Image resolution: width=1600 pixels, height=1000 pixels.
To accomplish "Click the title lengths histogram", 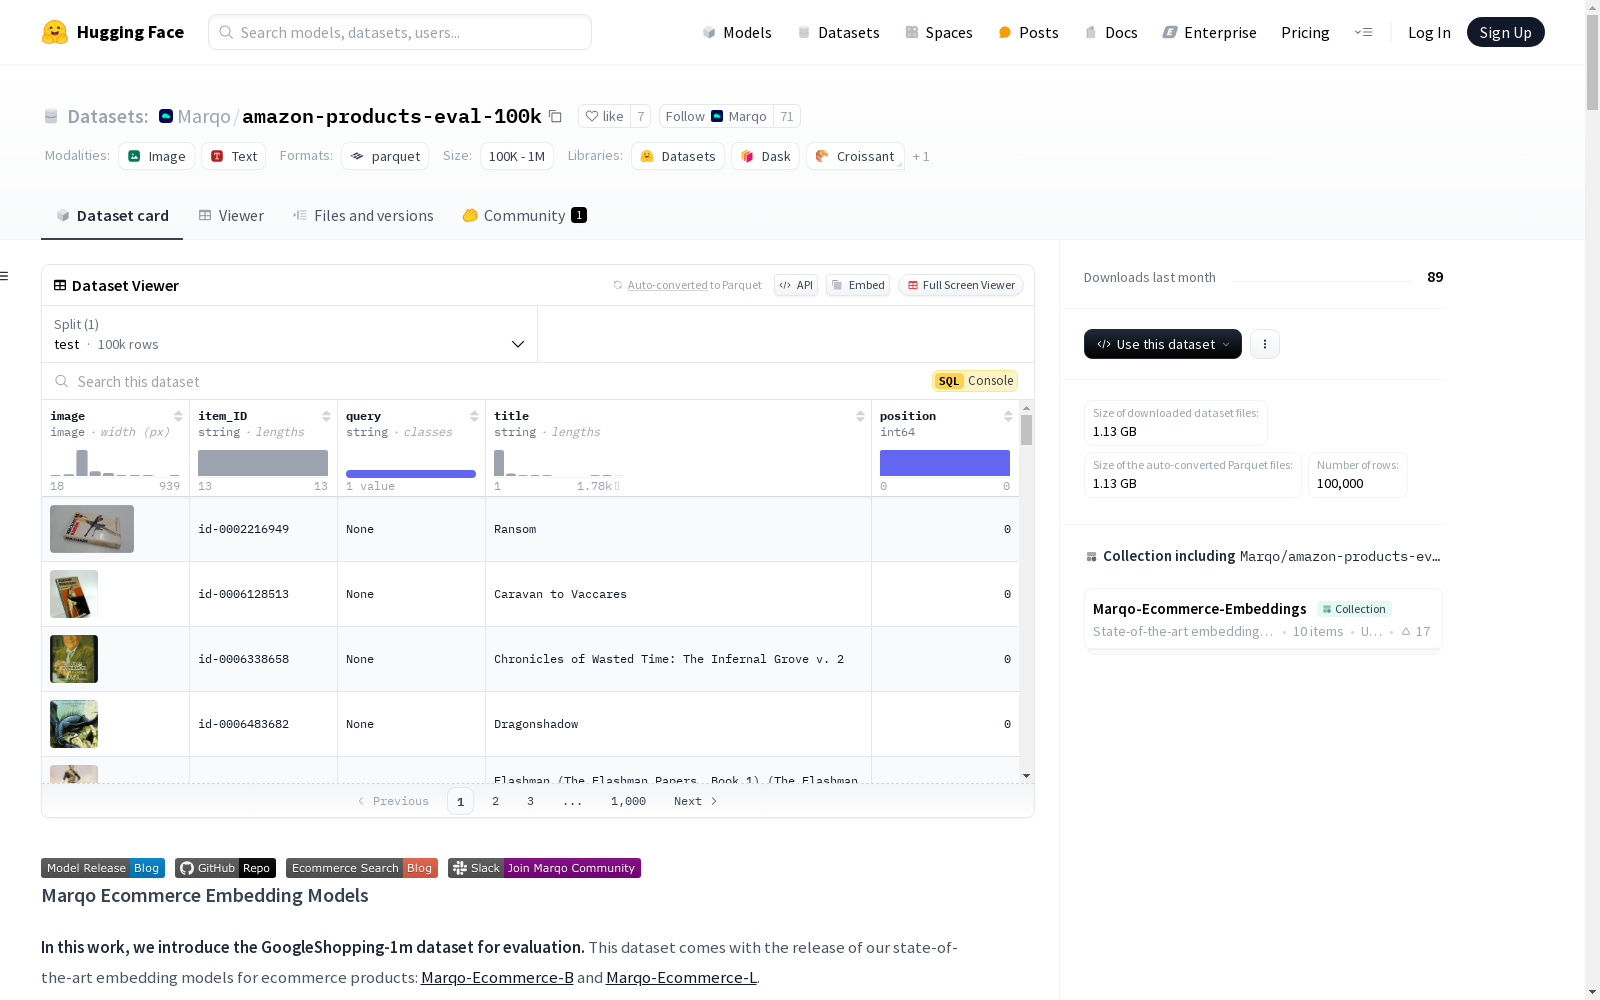I will point(559,462).
